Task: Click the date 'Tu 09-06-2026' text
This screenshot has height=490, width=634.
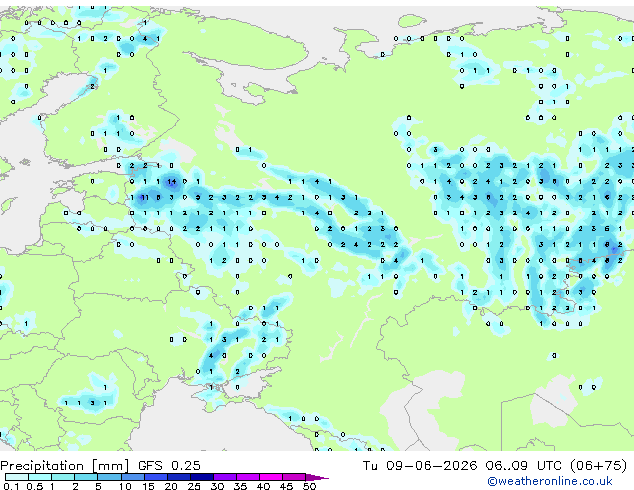Action: [x=420, y=466]
